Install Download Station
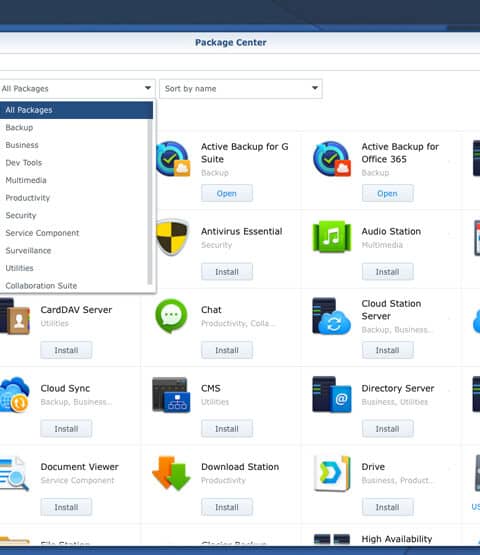 (227, 507)
